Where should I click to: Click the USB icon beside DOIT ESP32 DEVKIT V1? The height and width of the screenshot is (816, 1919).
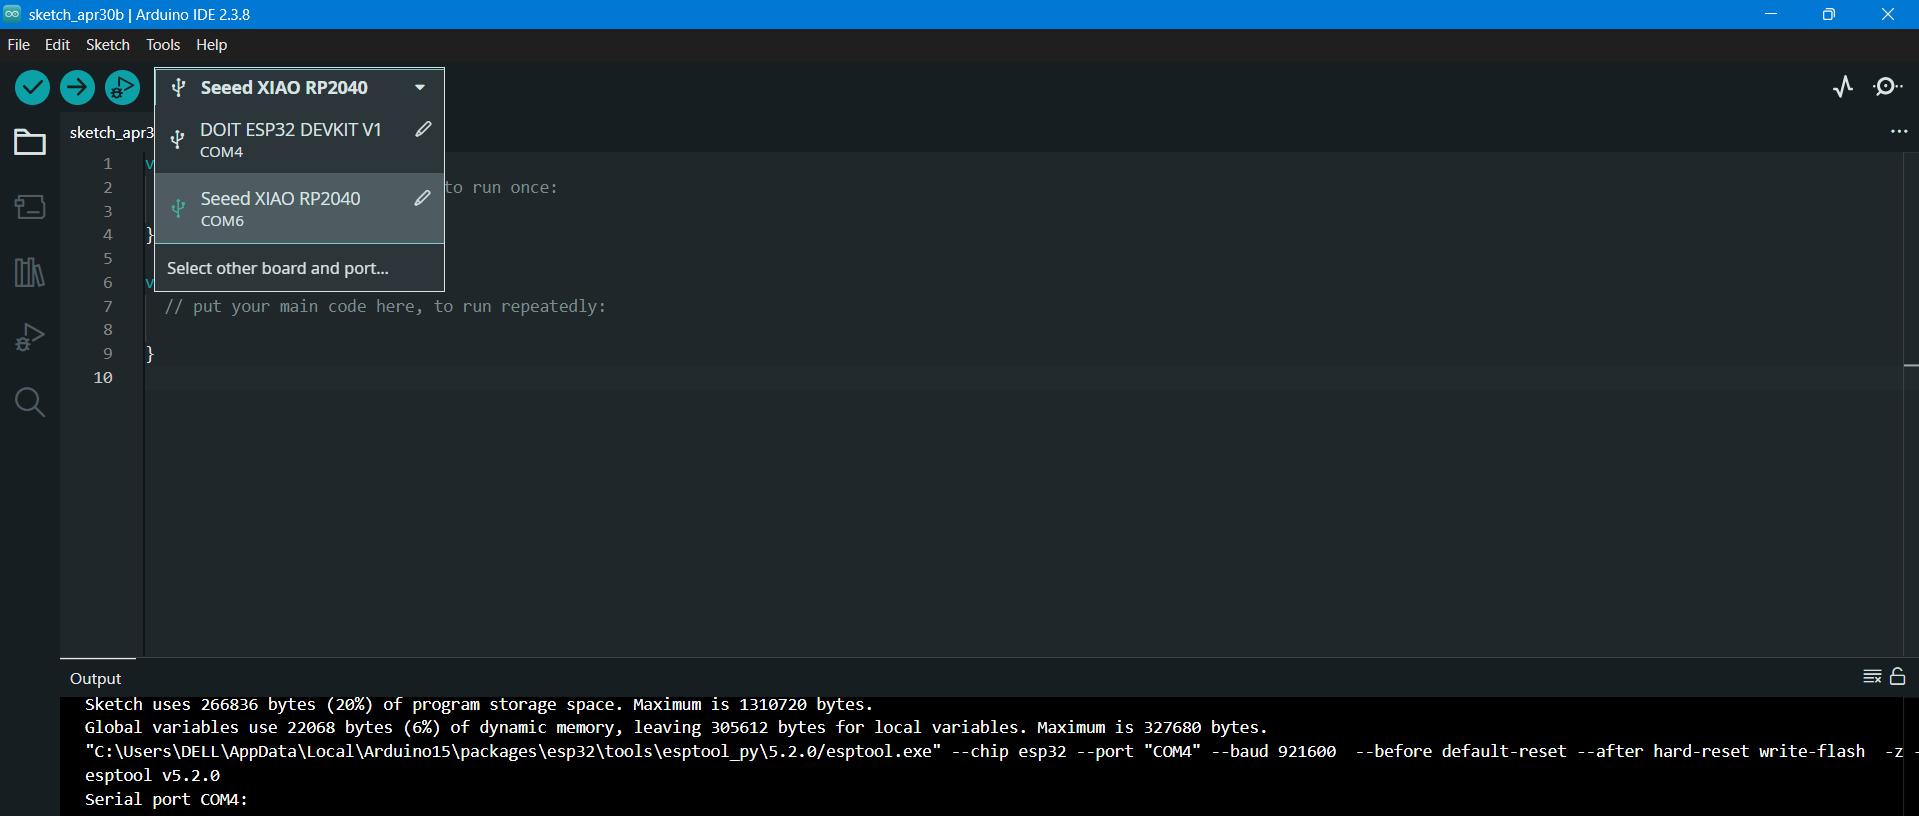178,139
